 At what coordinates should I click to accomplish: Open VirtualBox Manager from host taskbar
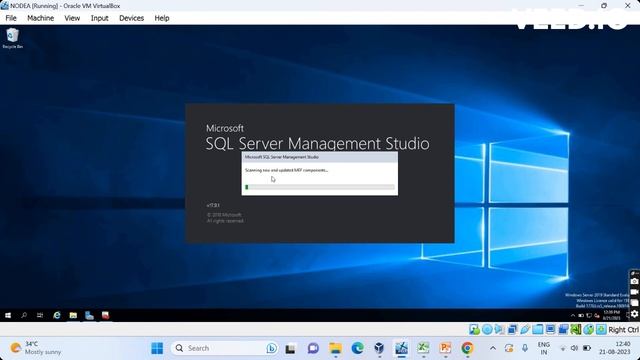[x=379, y=348]
